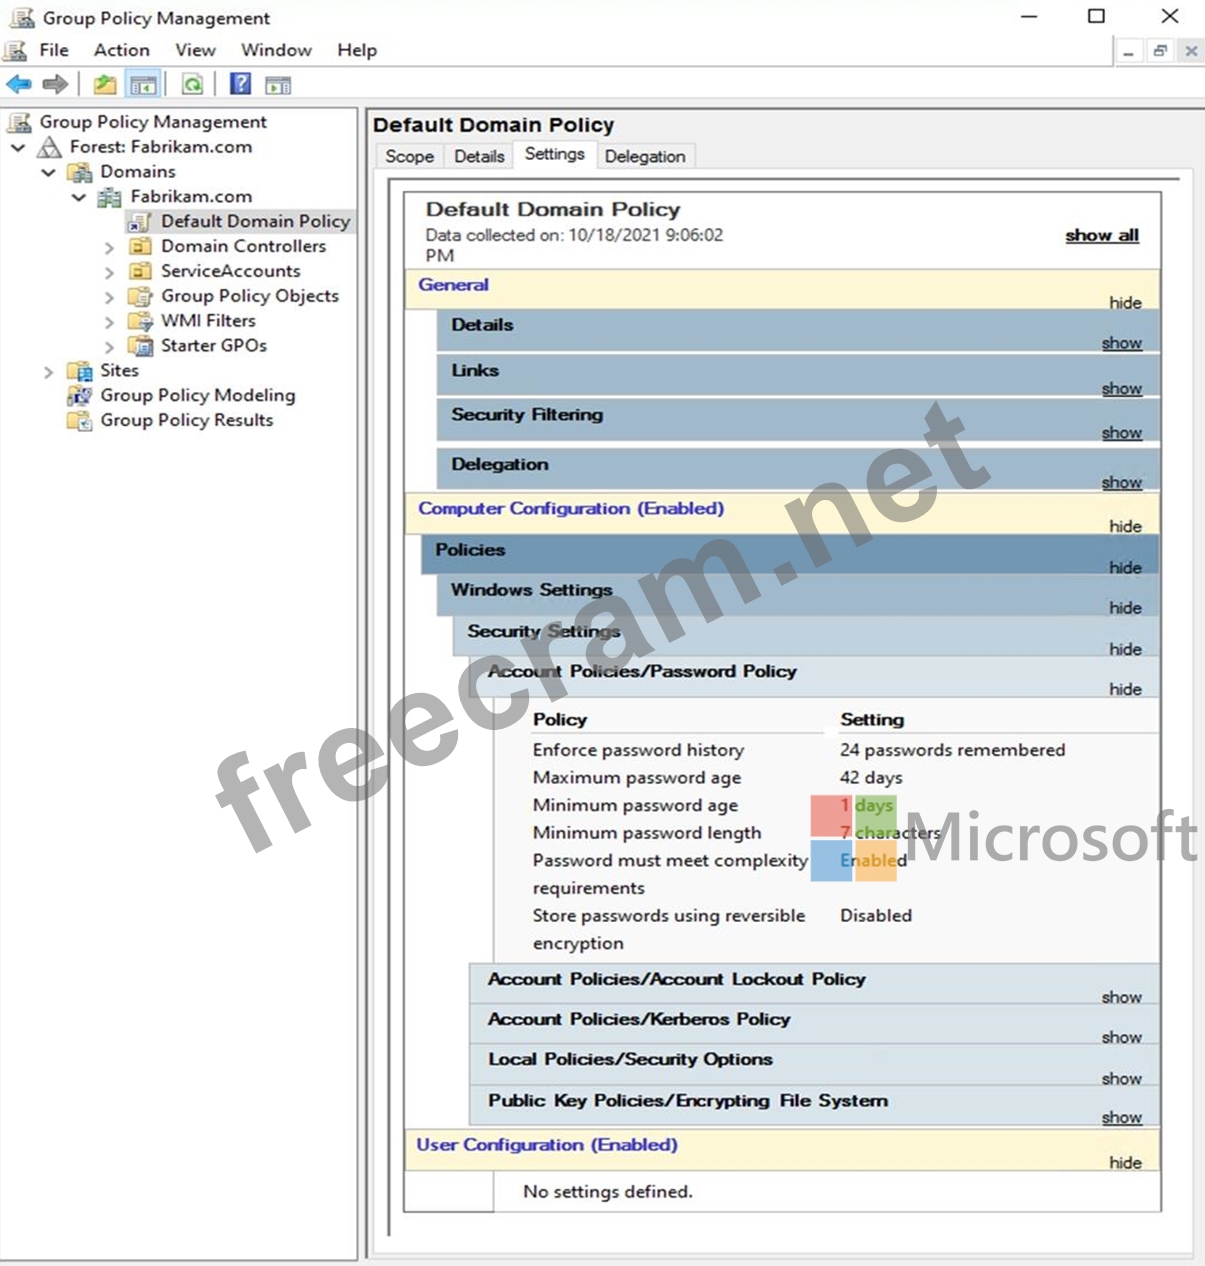1205x1266 pixels.
Task: Go up one level with folder icon
Action: [x=105, y=84]
